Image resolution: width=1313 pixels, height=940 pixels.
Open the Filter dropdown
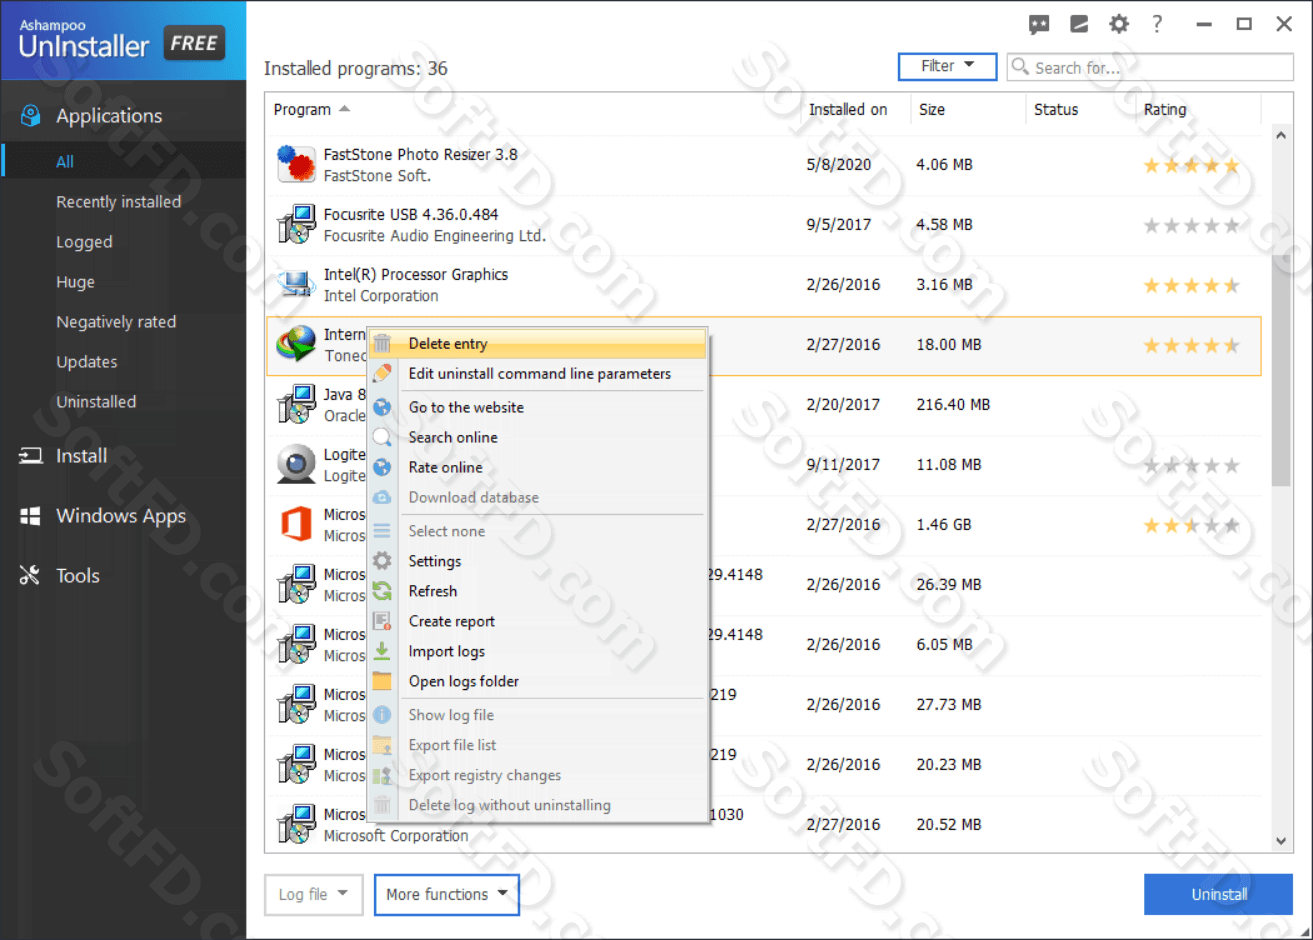(947, 66)
